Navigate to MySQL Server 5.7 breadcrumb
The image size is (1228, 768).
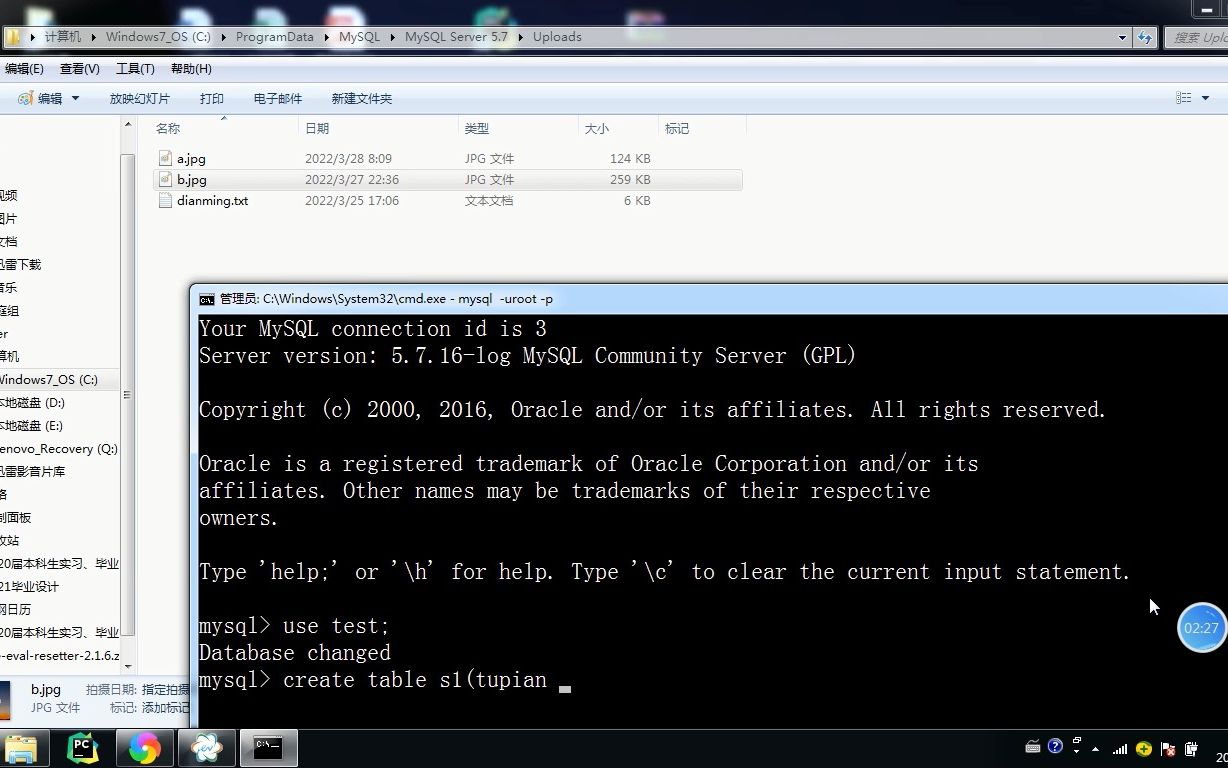456,37
